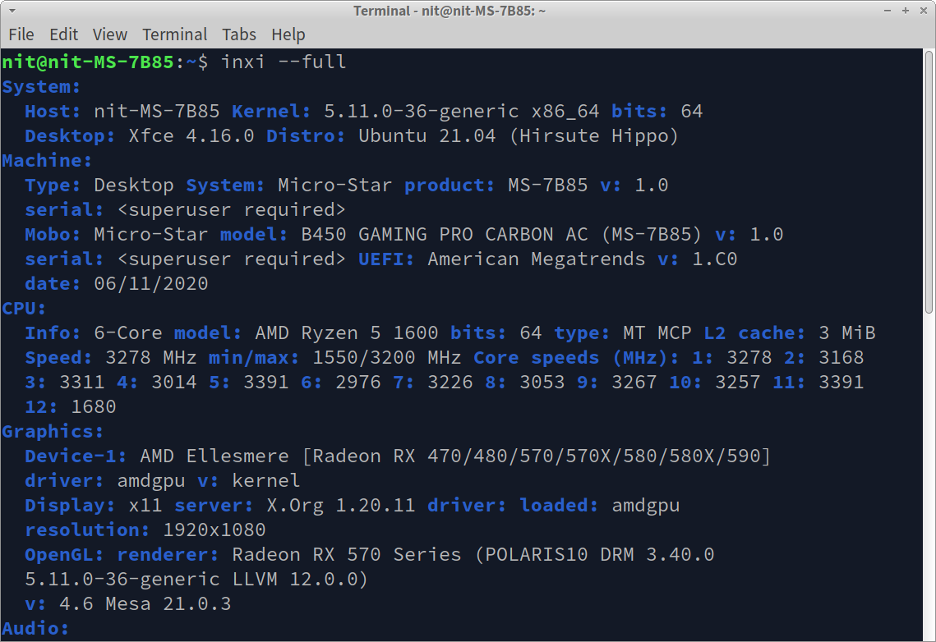Minimize the terminal window

point(887,11)
